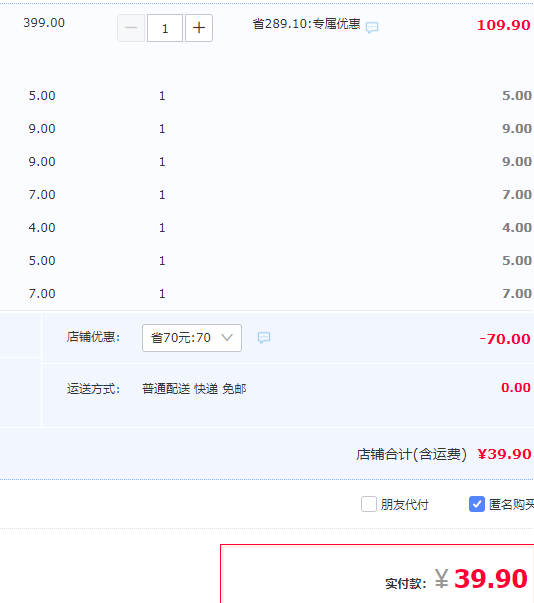This screenshot has height=603, width=534.
Task: Enable the 朋友代付 checkbox
Action: click(x=369, y=504)
